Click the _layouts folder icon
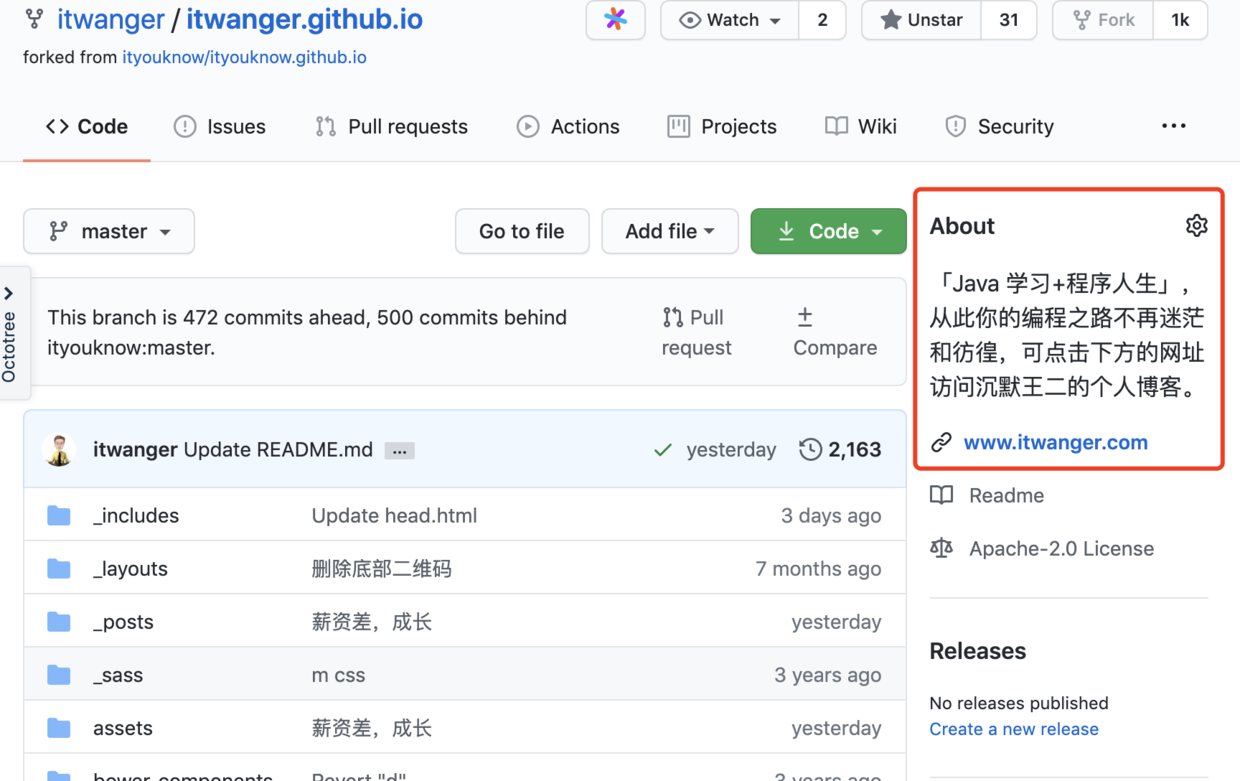The image size is (1240, 781). [59, 569]
